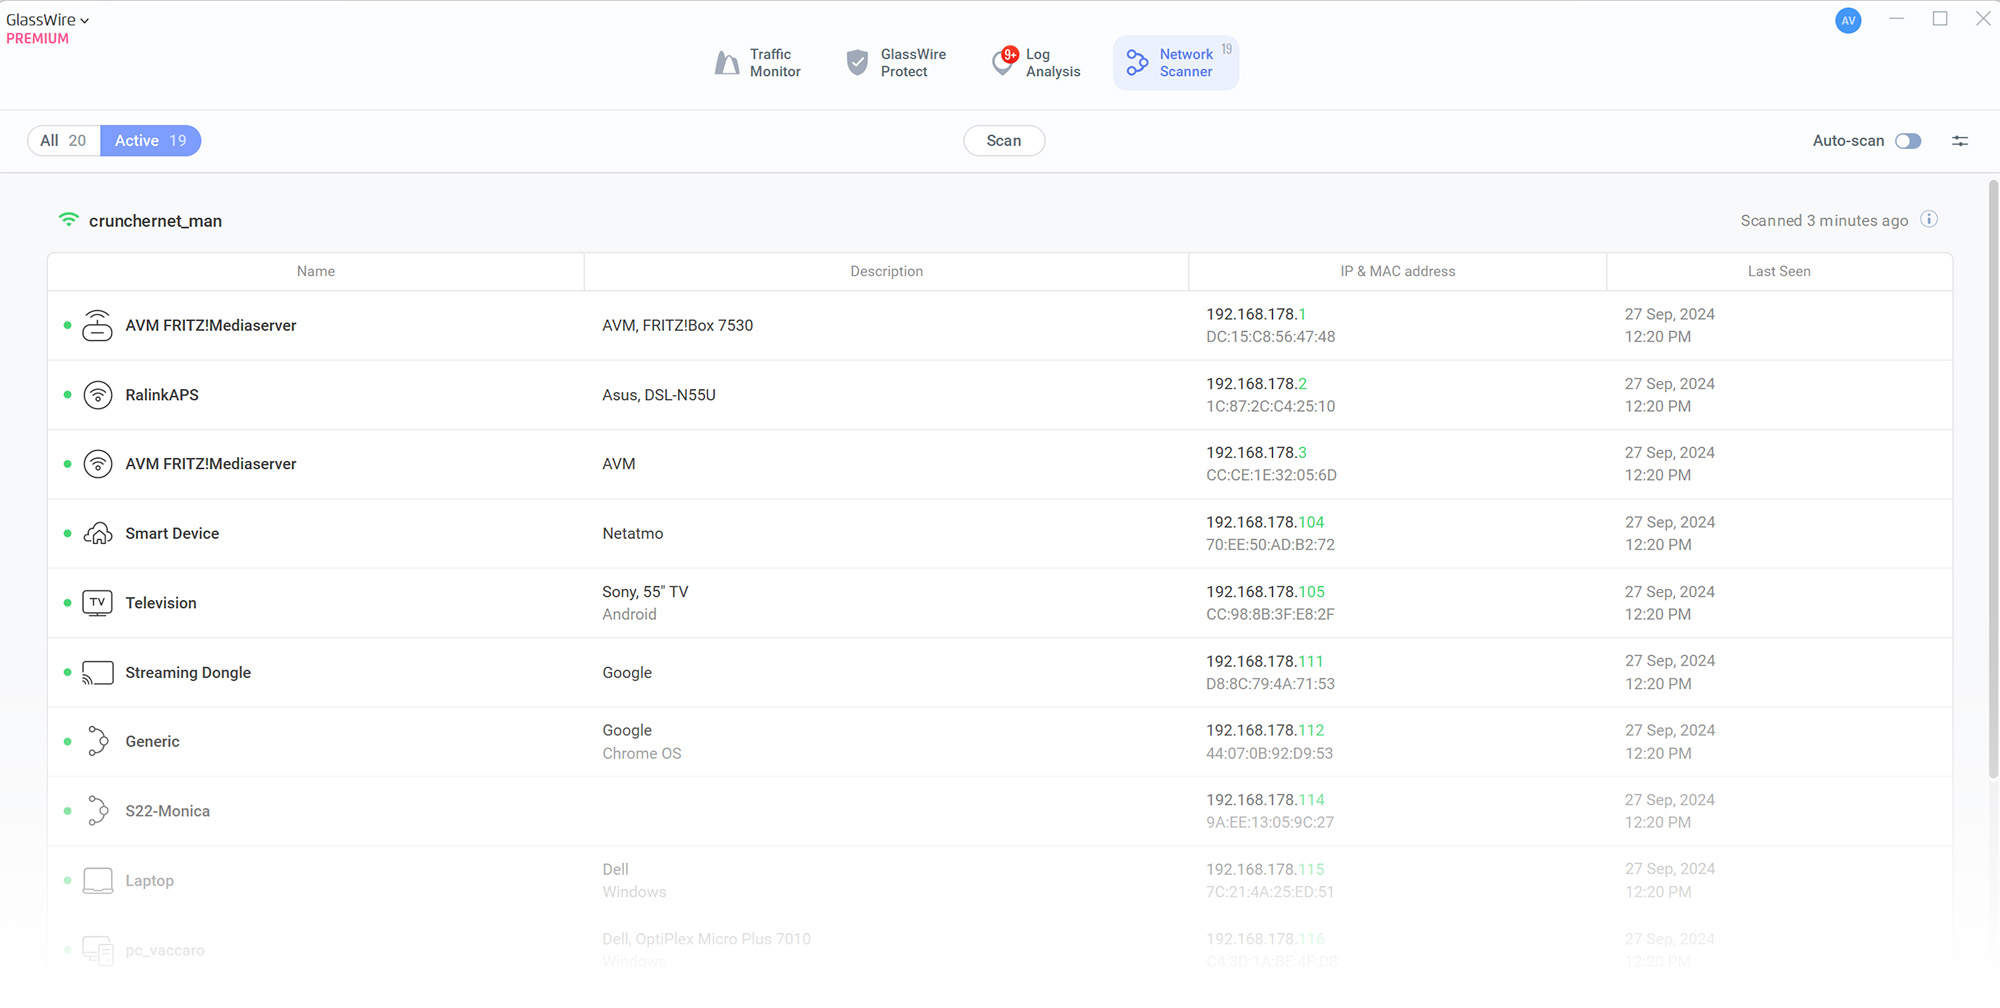Click the Wi-Fi access point icon beside RalinkAPS
The image size is (2000, 1008).
(97, 395)
